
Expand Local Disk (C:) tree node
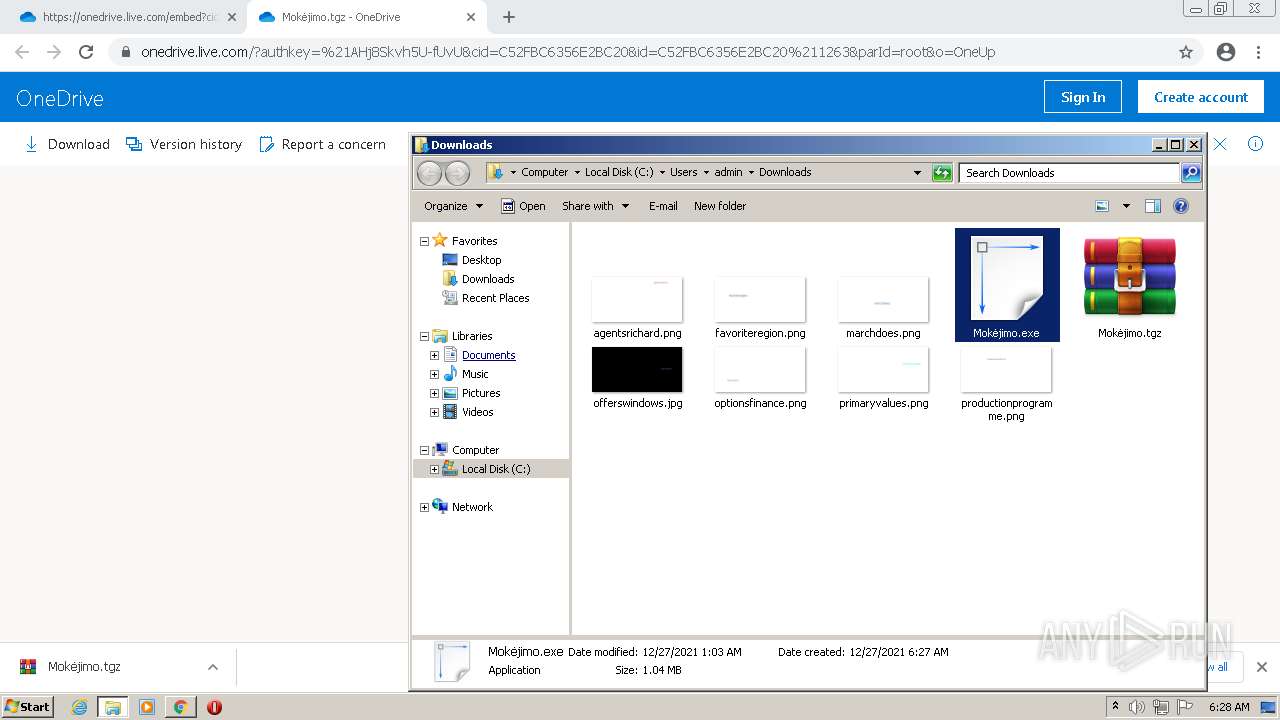click(435, 469)
